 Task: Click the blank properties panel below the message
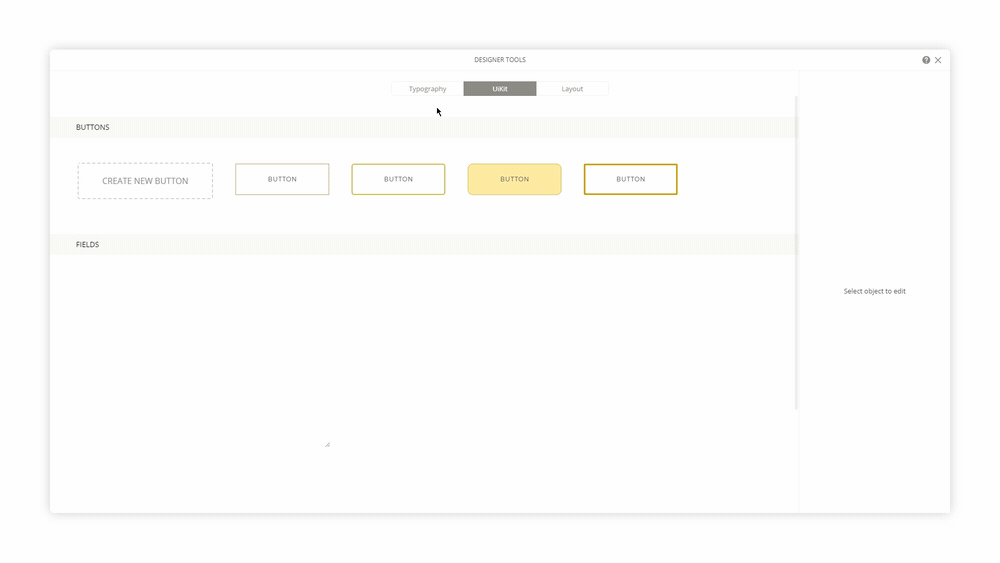pos(874,400)
